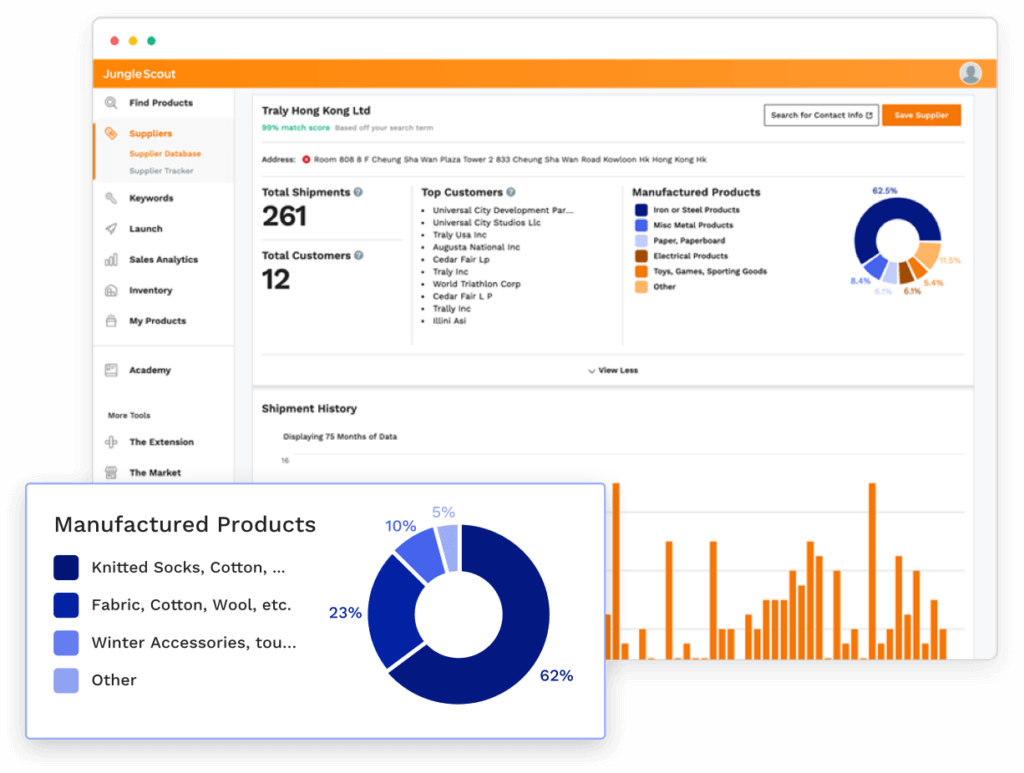1024x773 pixels.
Task: Open The Market under More Tools
Action: 155,473
